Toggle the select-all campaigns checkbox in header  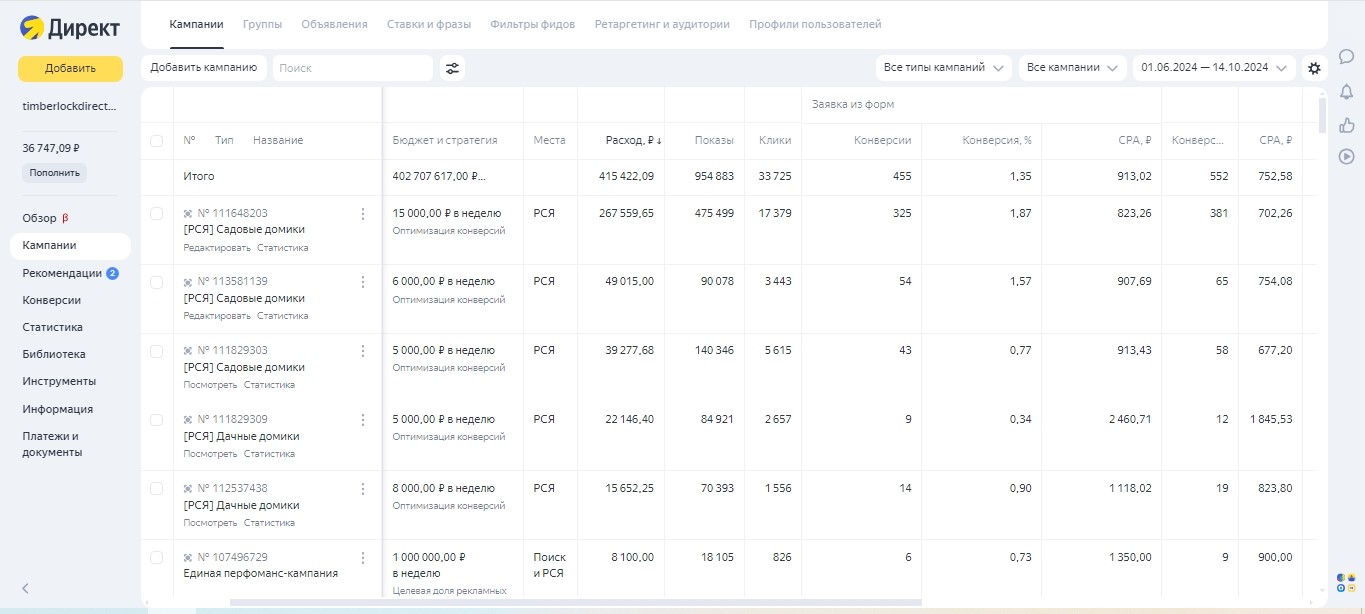coord(156,141)
